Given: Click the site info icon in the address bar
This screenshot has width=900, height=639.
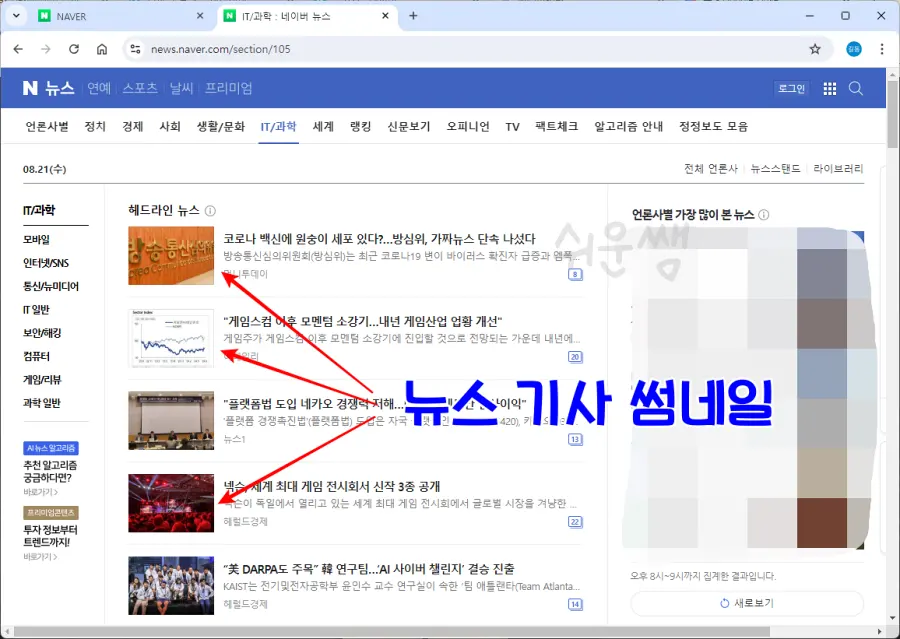Looking at the screenshot, I should click(135, 48).
